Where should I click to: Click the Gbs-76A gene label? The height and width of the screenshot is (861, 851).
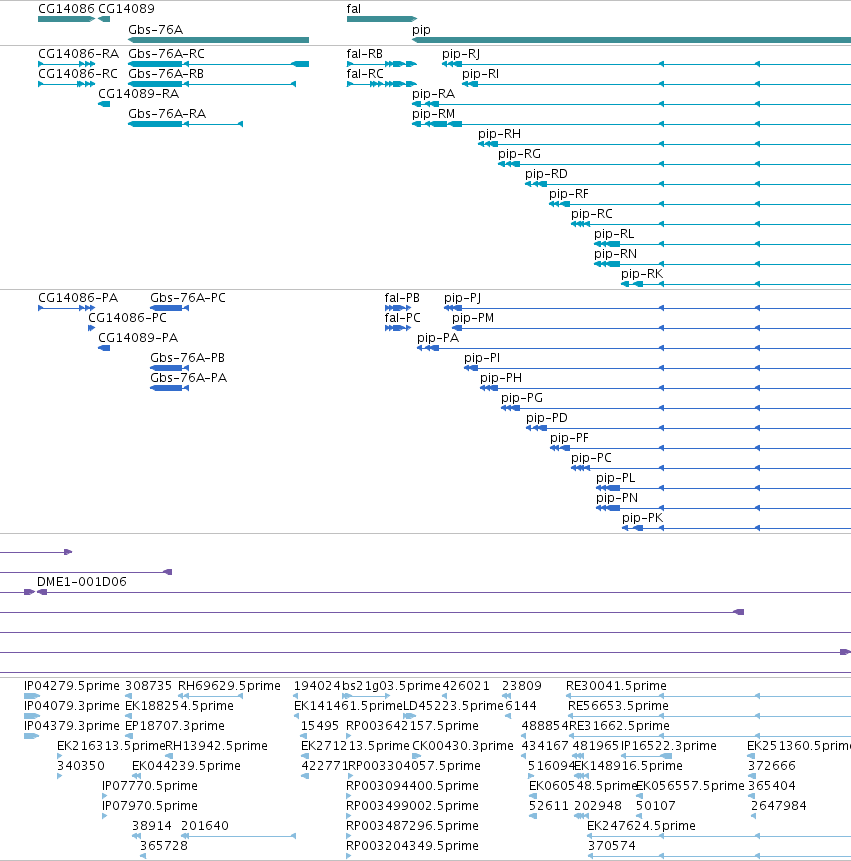[x=155, y=30]
